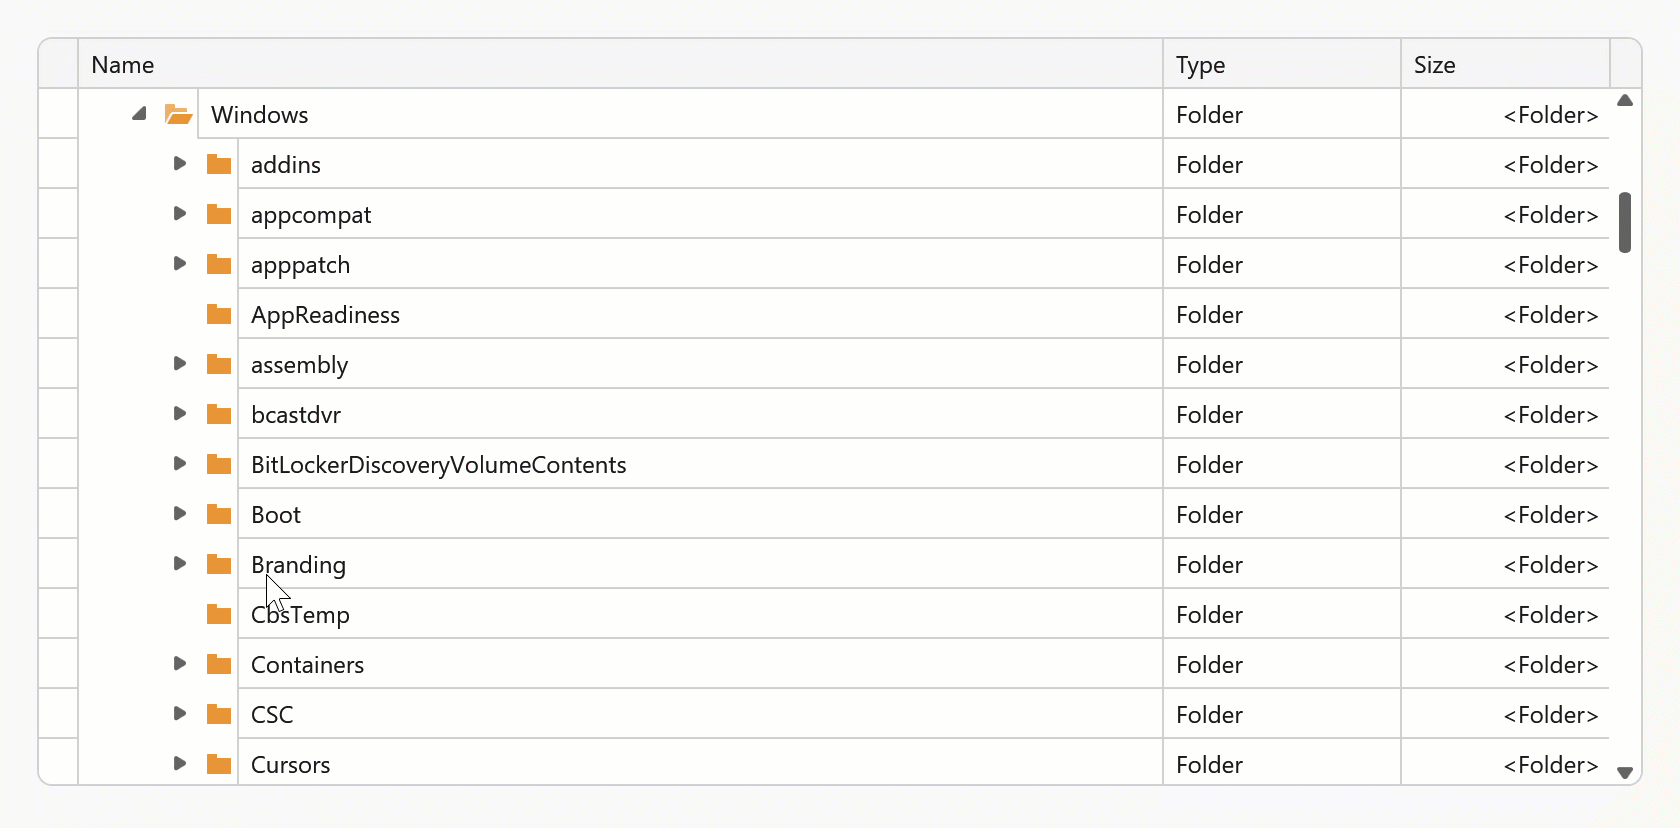1680x828 pixels.
Task: Click the Boot folder icon
Action: 218,513
